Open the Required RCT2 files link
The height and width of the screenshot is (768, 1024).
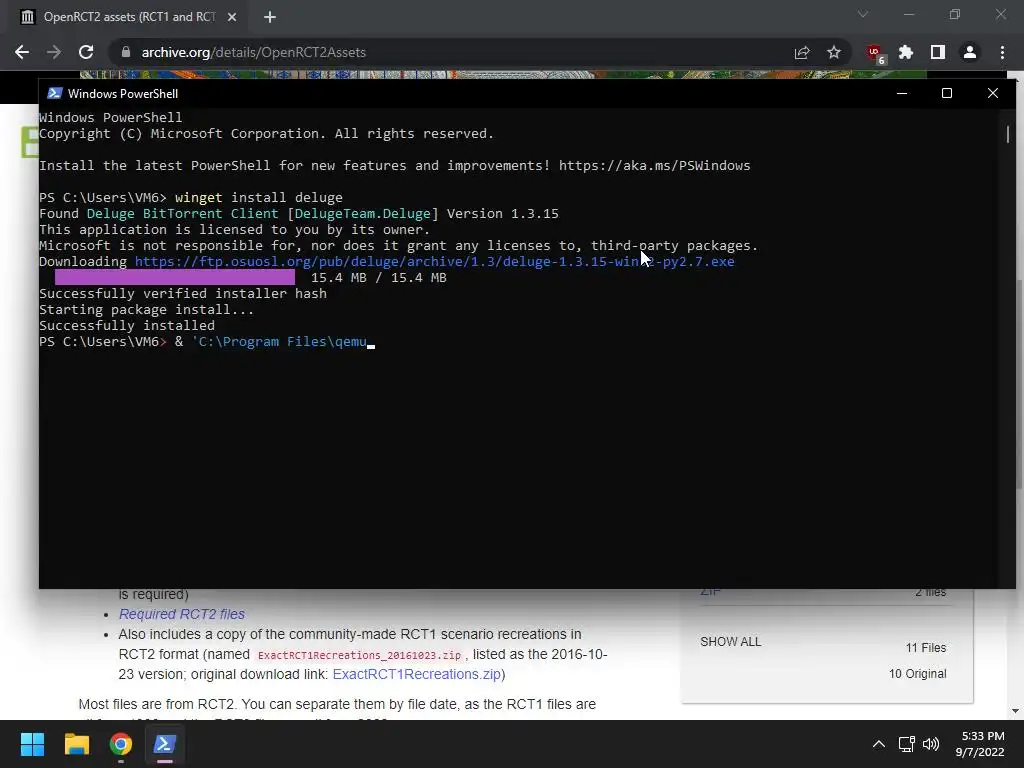pos(182,614)
